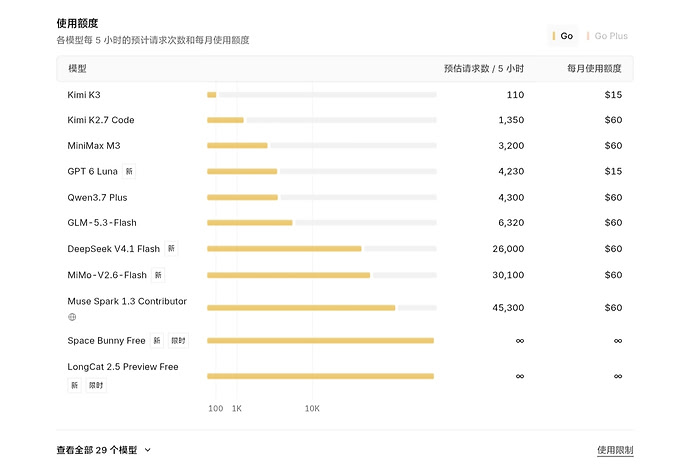The width and height of the screenshot is (690, 476).
Task: Select the Muse Spark 1.3 Contributor model name
Action: coord(127,301)
